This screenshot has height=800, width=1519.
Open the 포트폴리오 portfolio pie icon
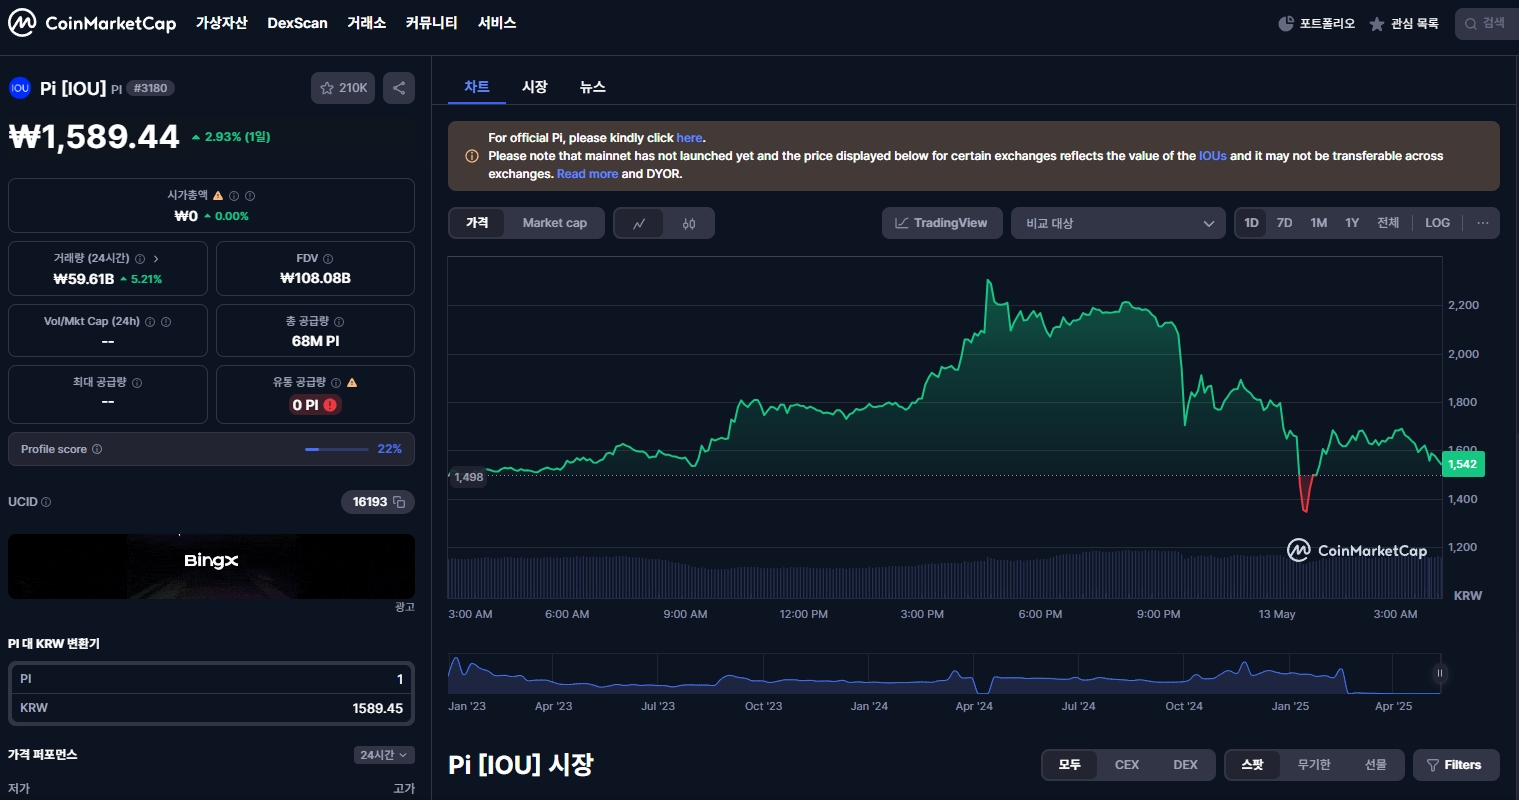pyautogui.click(x=1286, y=23)
